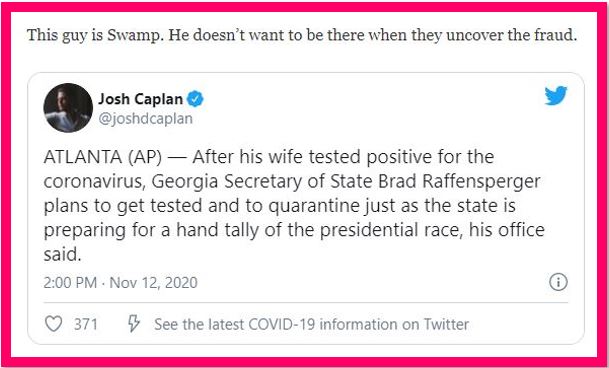Open the 2:00 PM timestamp

[70, 283]
